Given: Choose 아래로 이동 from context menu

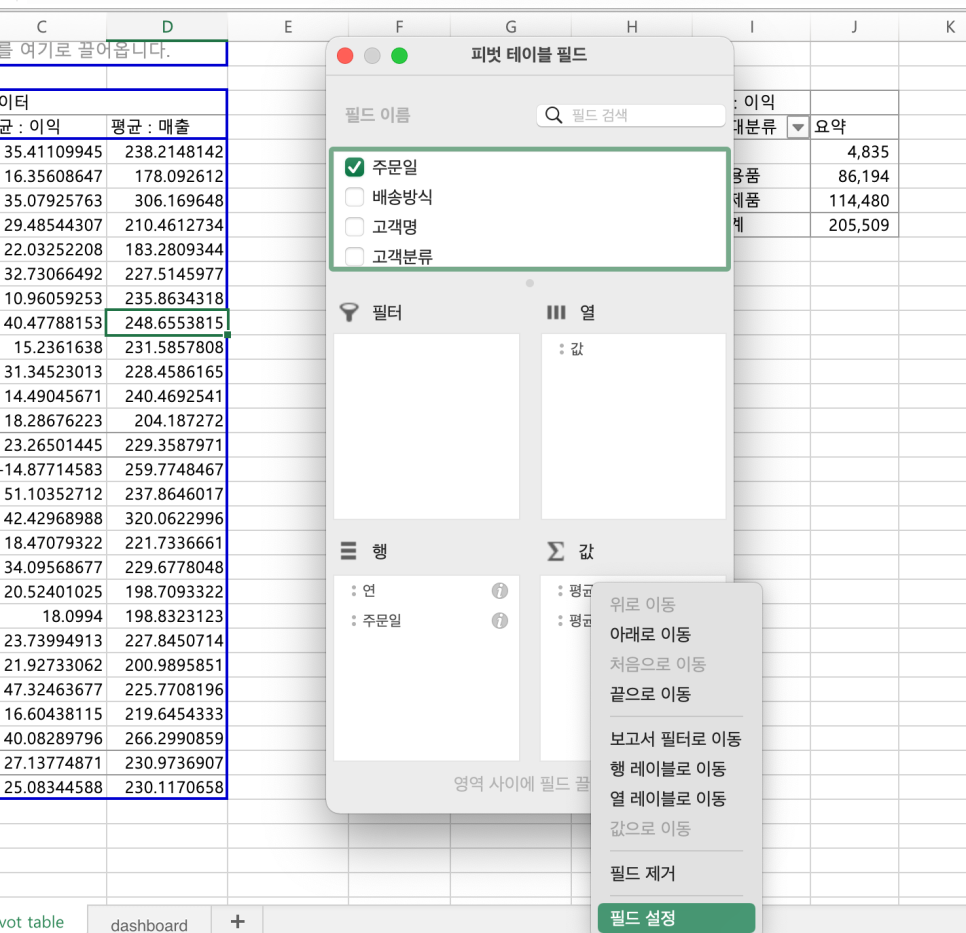Looking at the screenshot, I should pos(650,634).
